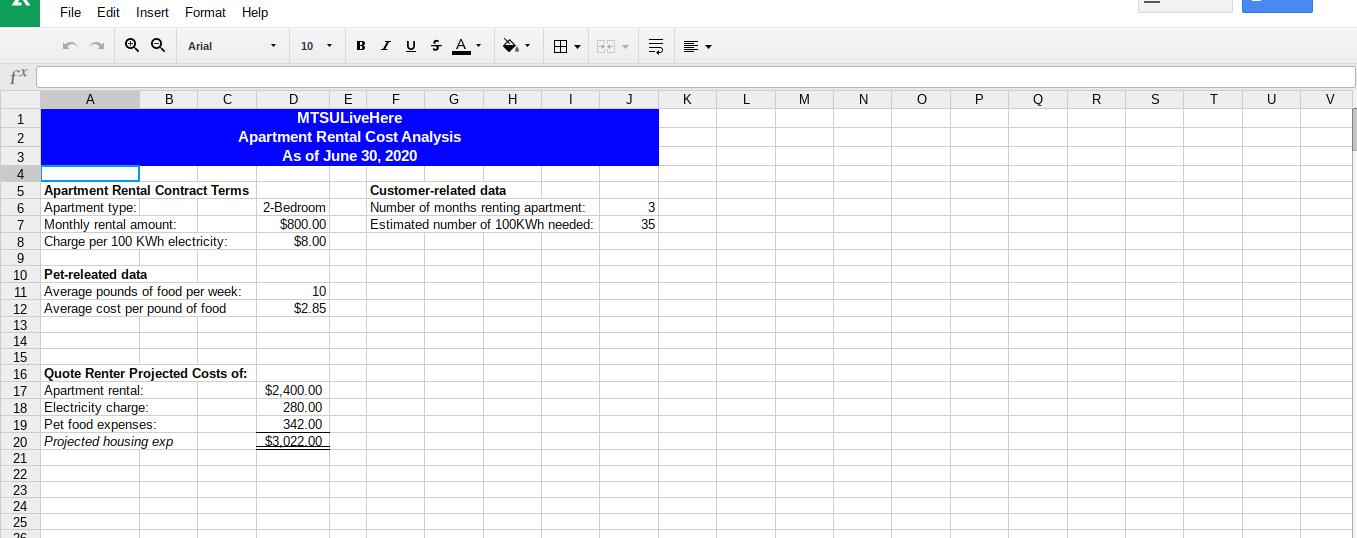The width and height of the screenshot is (1357, 538).
Task: Open the Format menu
Action: click(x=205, y=12)
